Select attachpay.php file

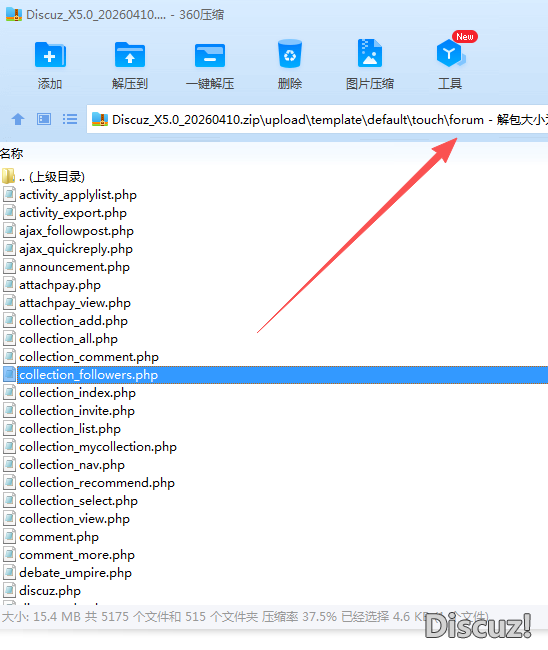point(60,285)
